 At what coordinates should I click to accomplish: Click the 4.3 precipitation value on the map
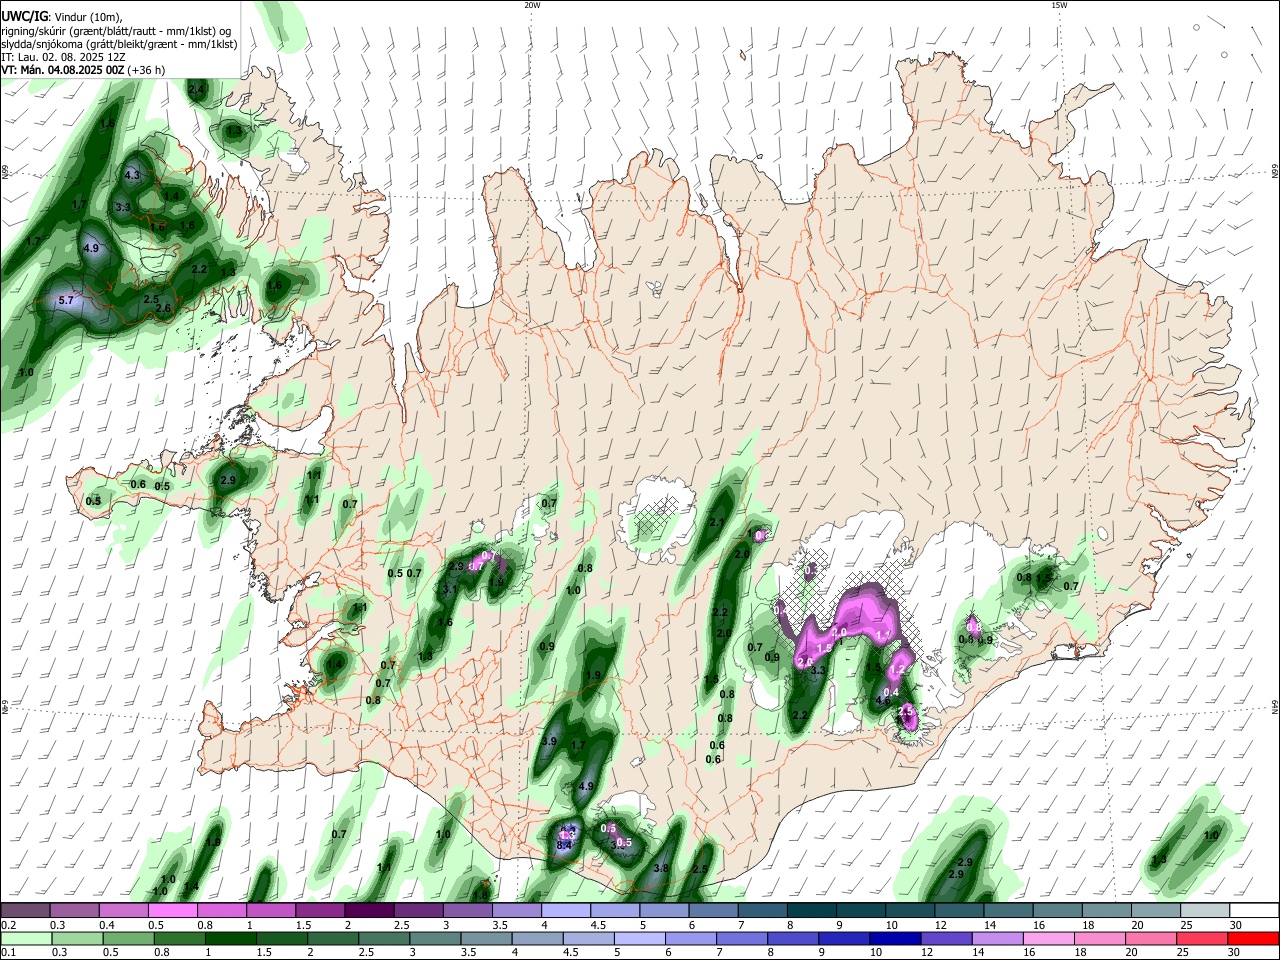click(132, 175)
